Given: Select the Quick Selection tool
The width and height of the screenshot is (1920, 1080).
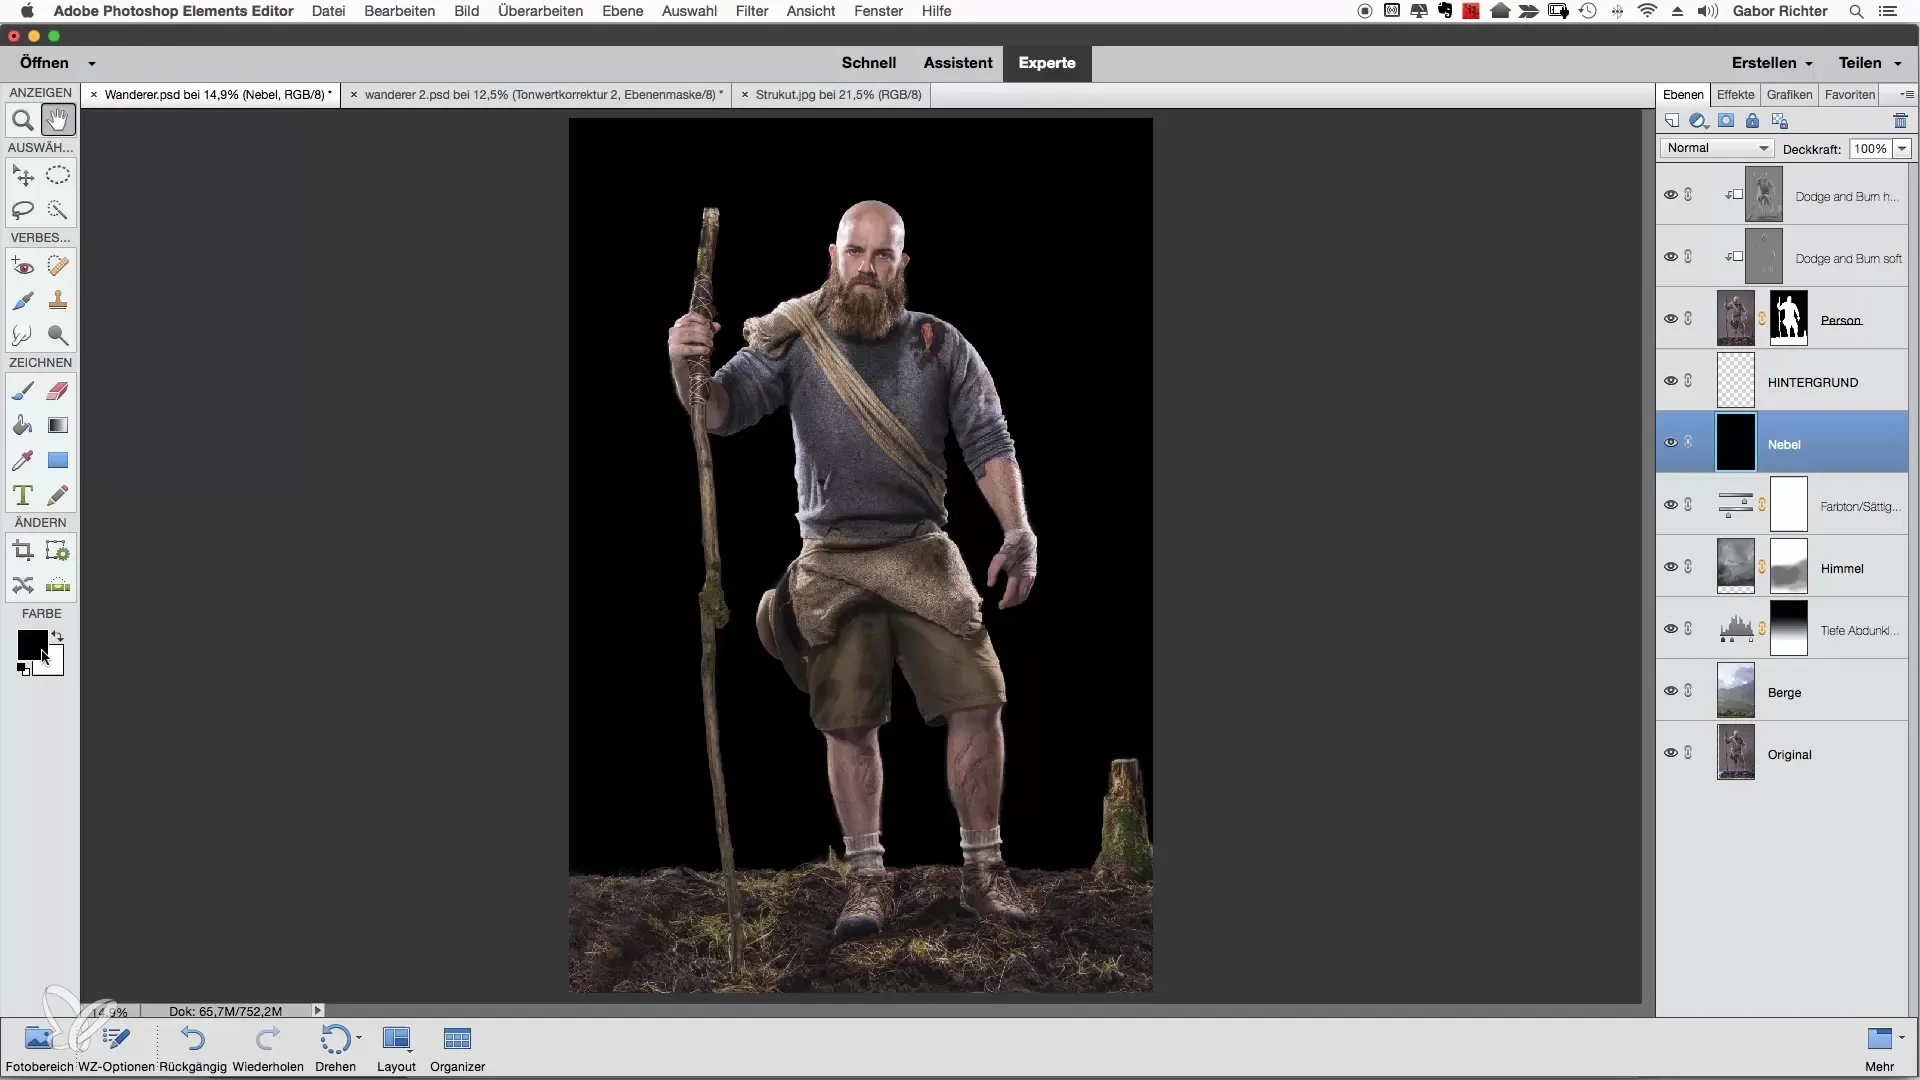Looking at the screenshot, I should click(x=58, y=210).
